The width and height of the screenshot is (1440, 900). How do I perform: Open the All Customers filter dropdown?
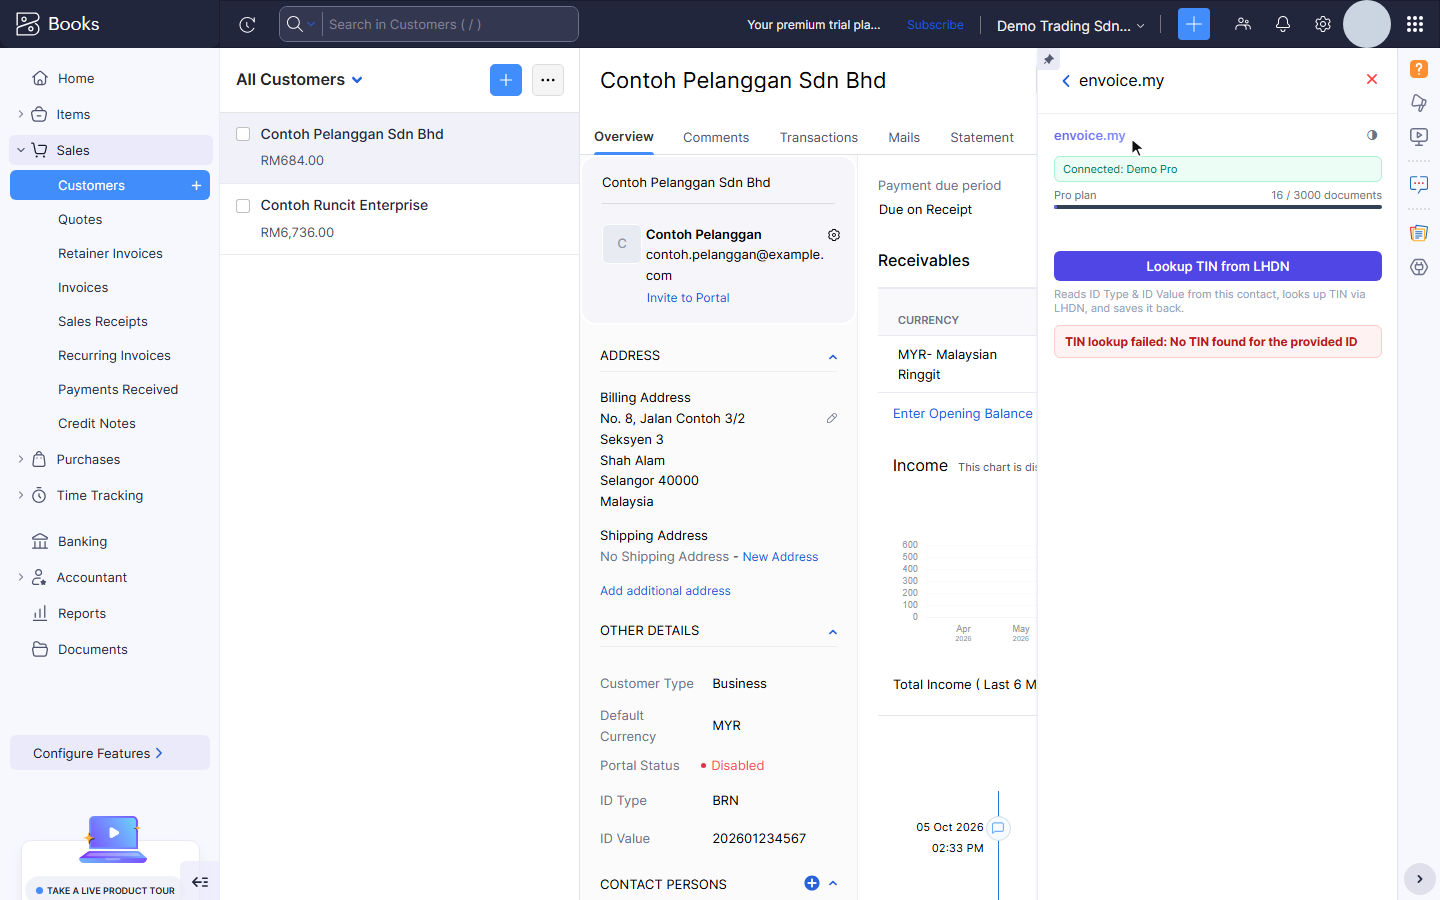coord(300,80)
